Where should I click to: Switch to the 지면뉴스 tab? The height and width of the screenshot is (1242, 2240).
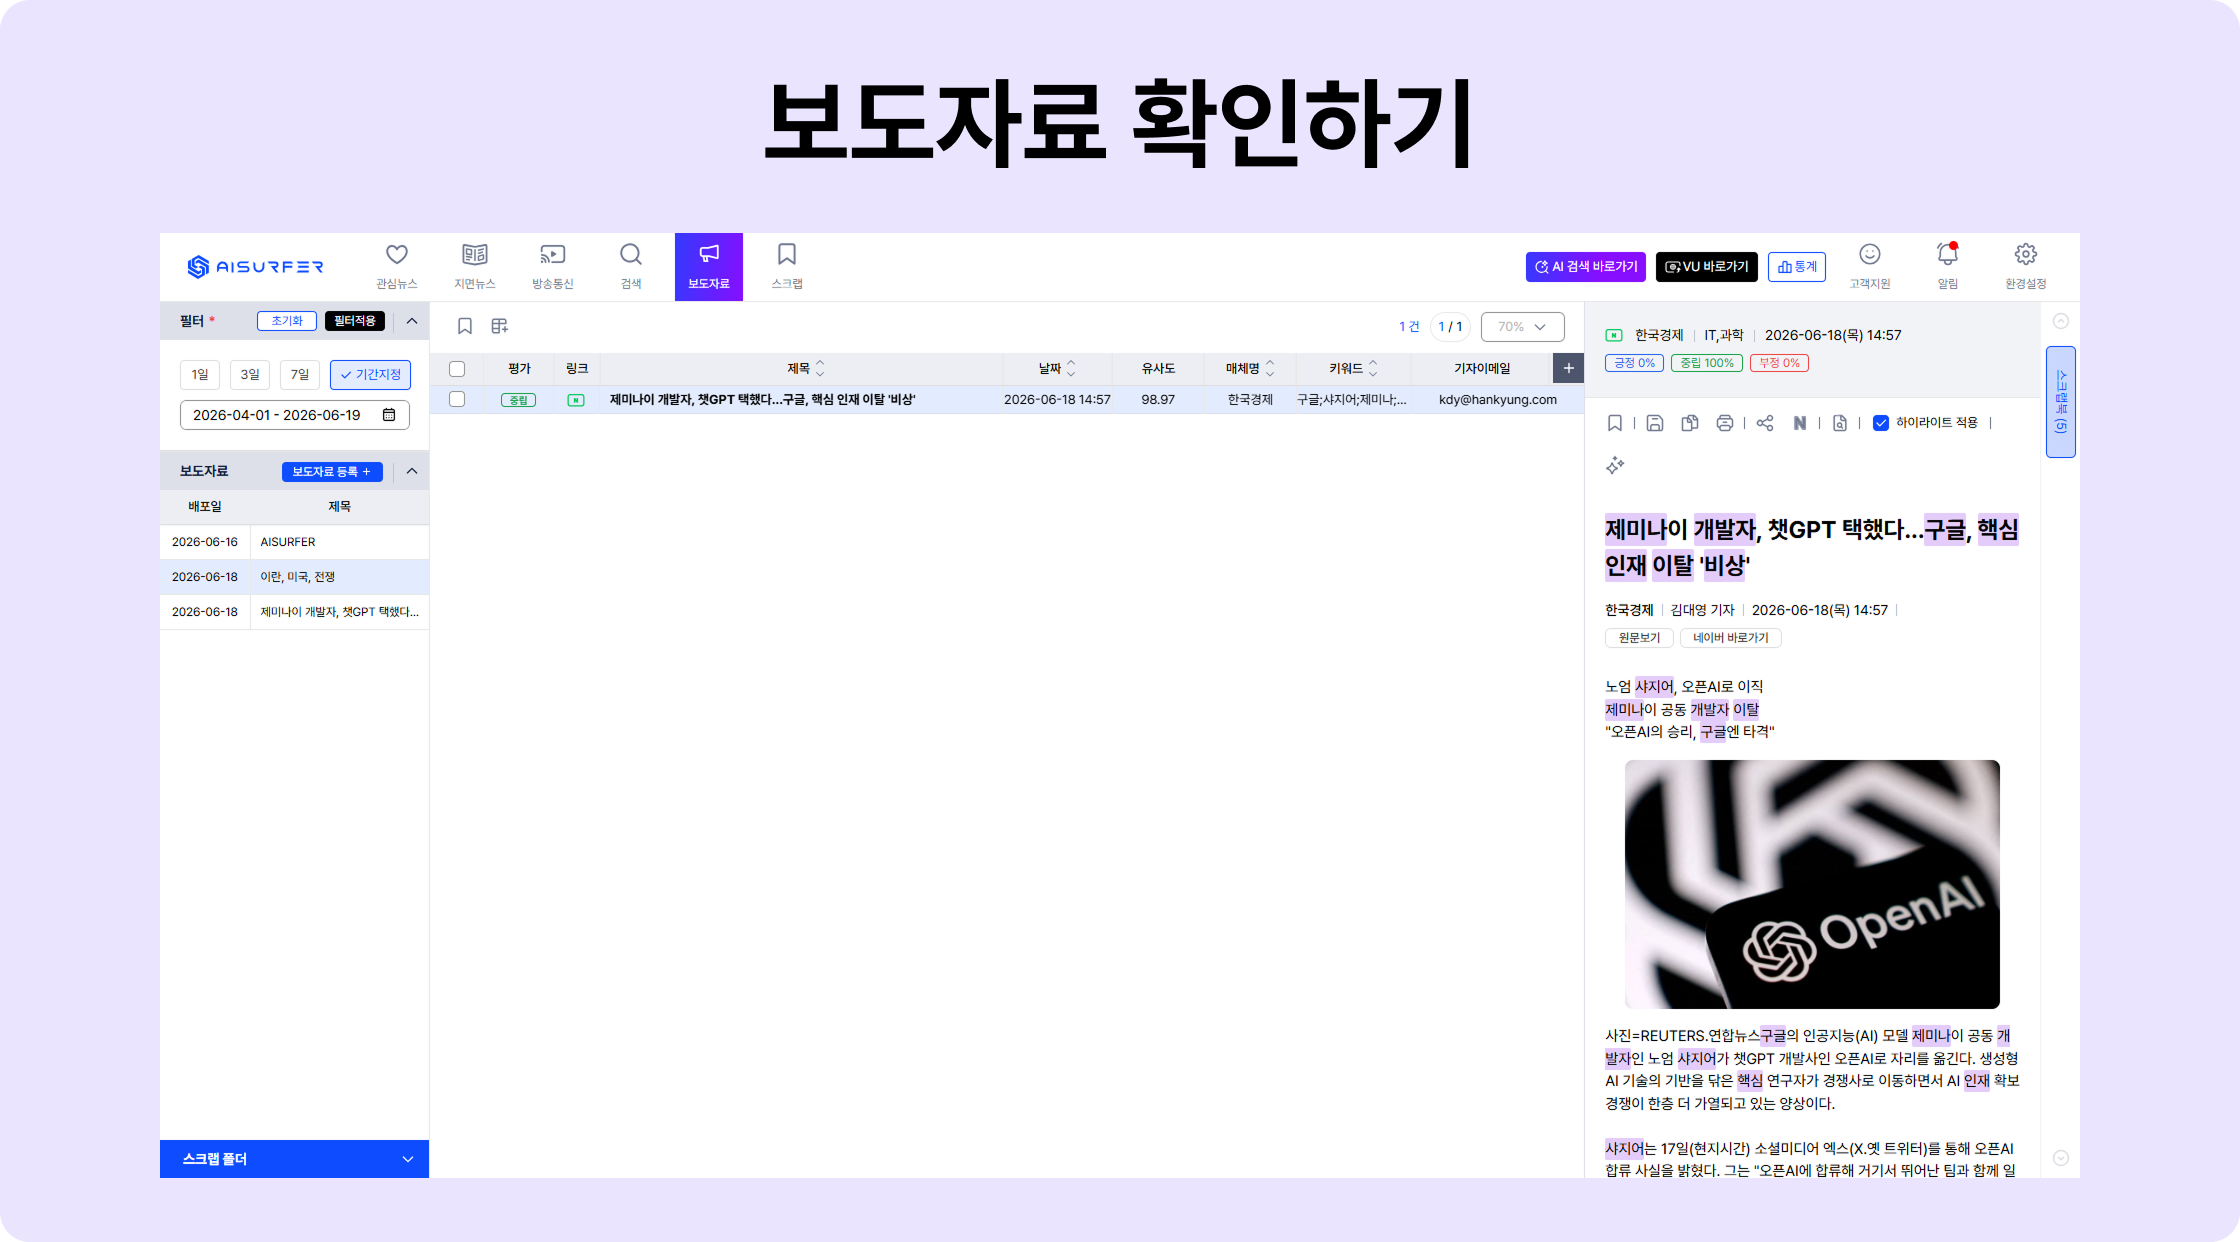click(x=475, y=266)
